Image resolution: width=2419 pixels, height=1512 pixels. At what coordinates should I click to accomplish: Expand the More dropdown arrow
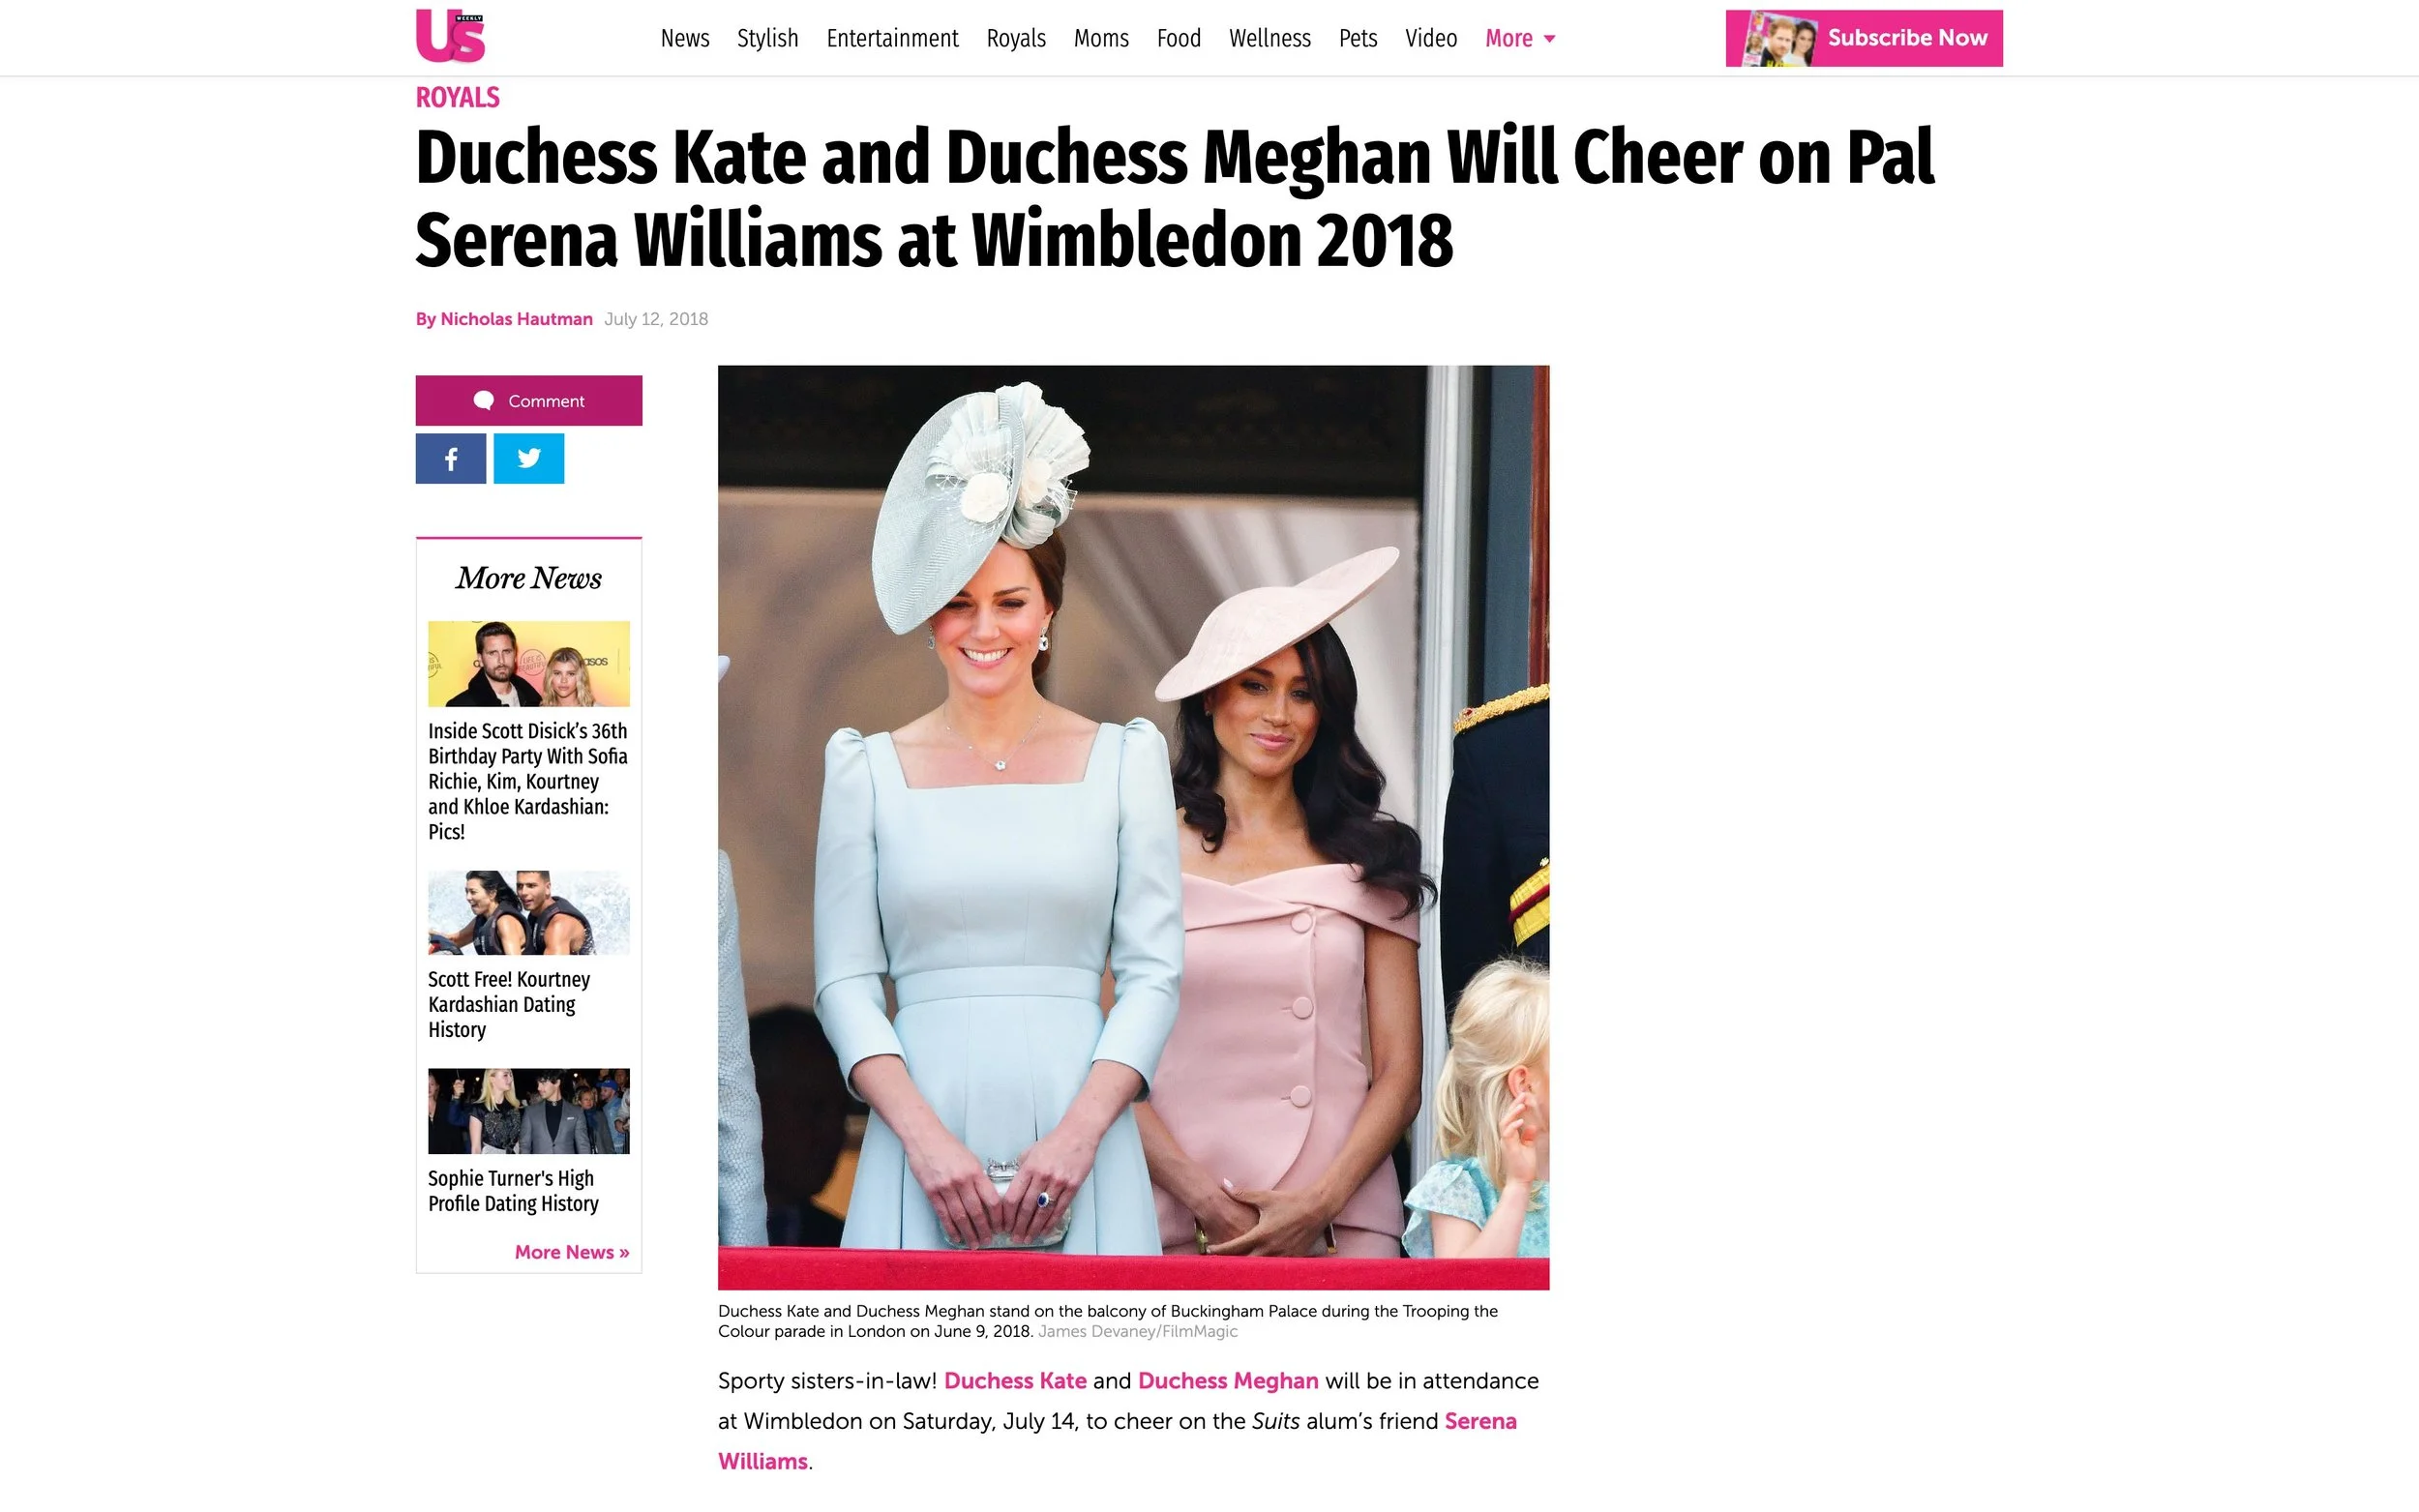[x=1550, y=39]
